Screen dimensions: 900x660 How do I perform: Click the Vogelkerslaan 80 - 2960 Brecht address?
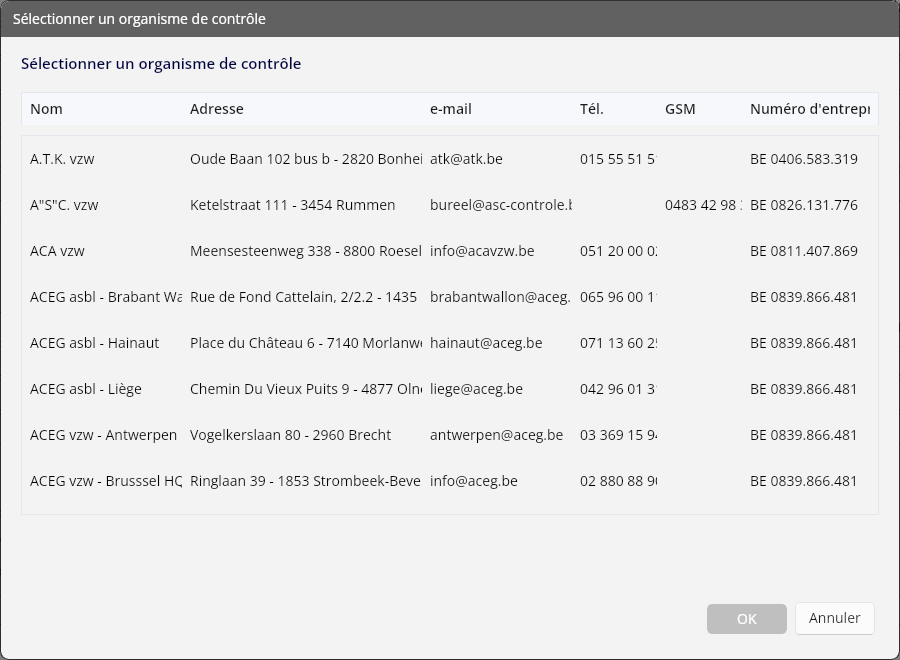tap(290, 434)
